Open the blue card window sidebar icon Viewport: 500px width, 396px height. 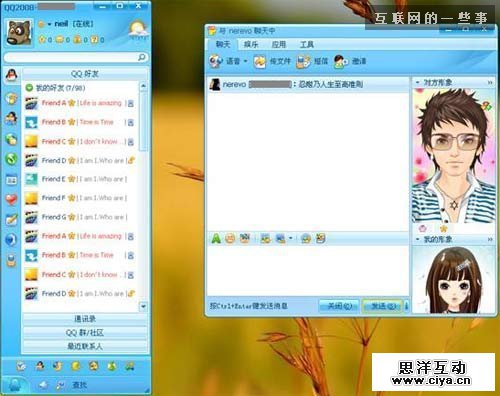click(12, 180)
